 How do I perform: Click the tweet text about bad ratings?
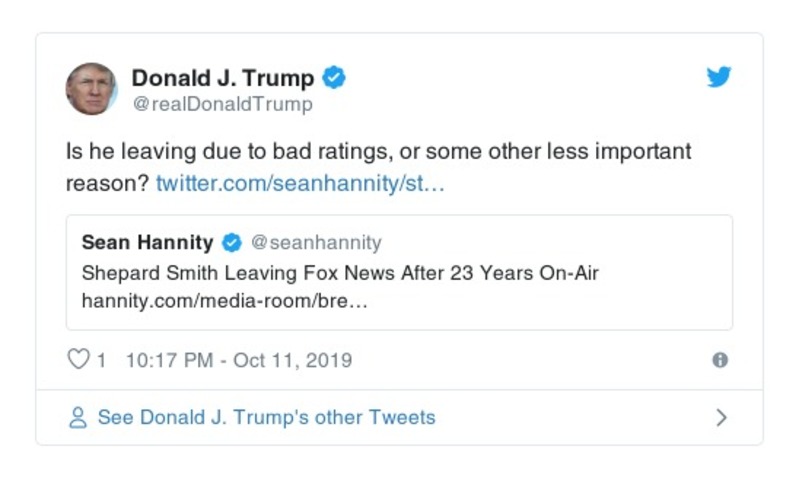370,153
